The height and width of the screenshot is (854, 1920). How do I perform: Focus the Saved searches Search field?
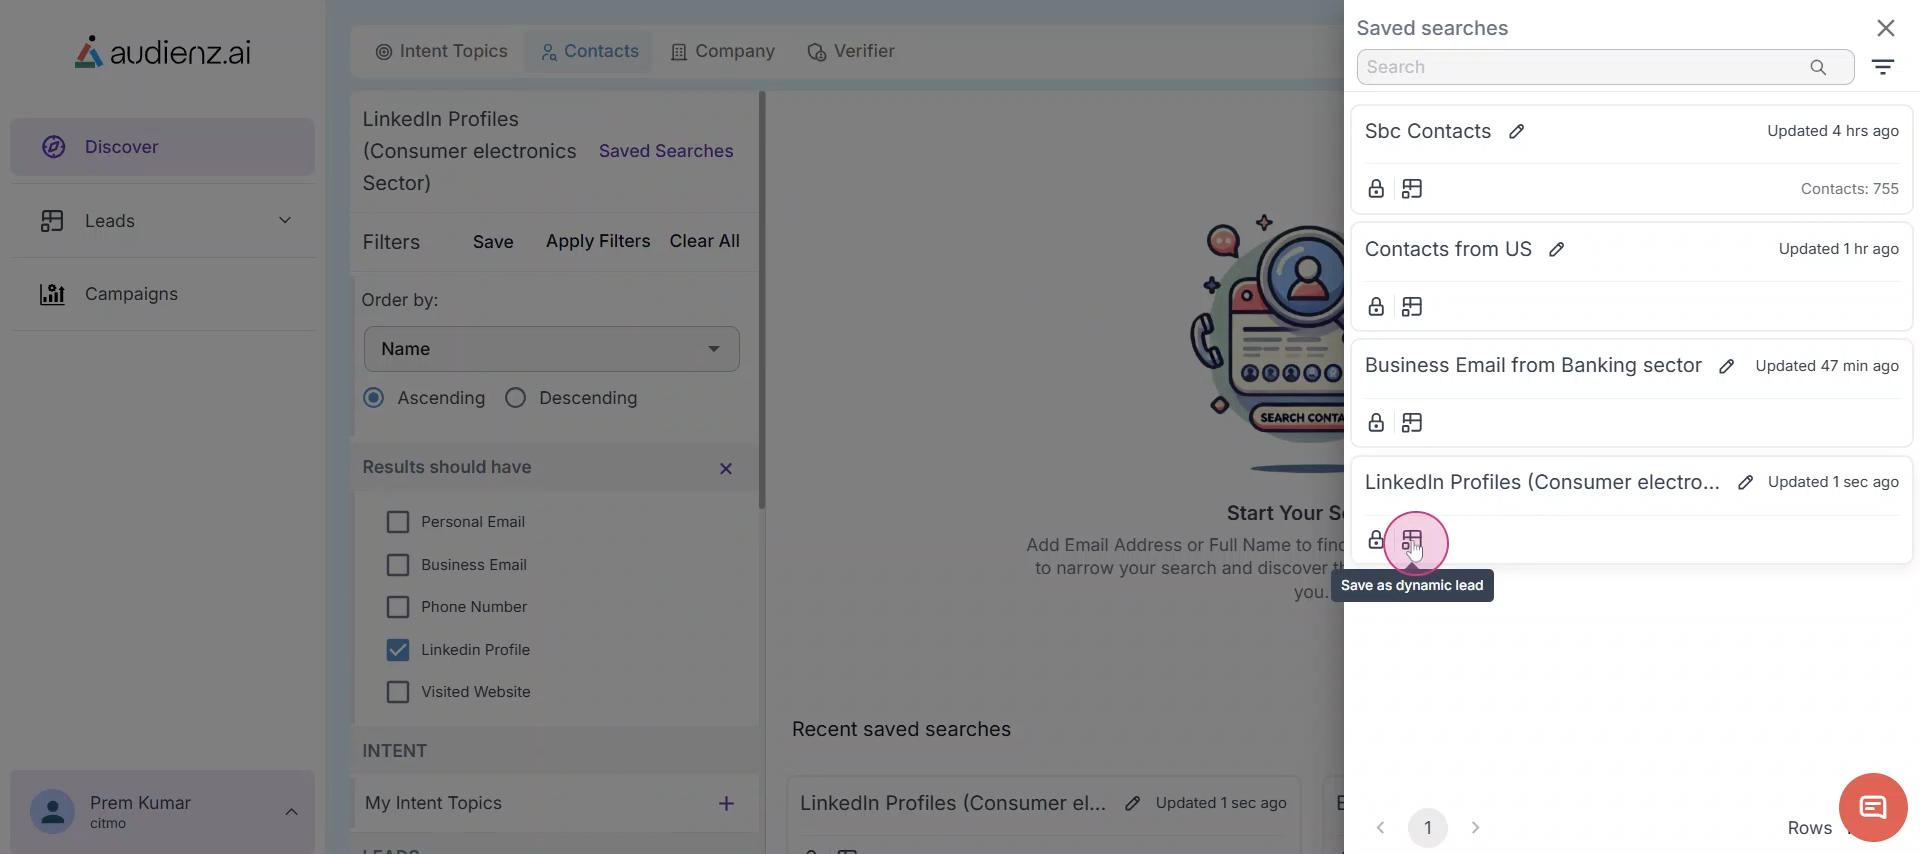pos(1605,67)
